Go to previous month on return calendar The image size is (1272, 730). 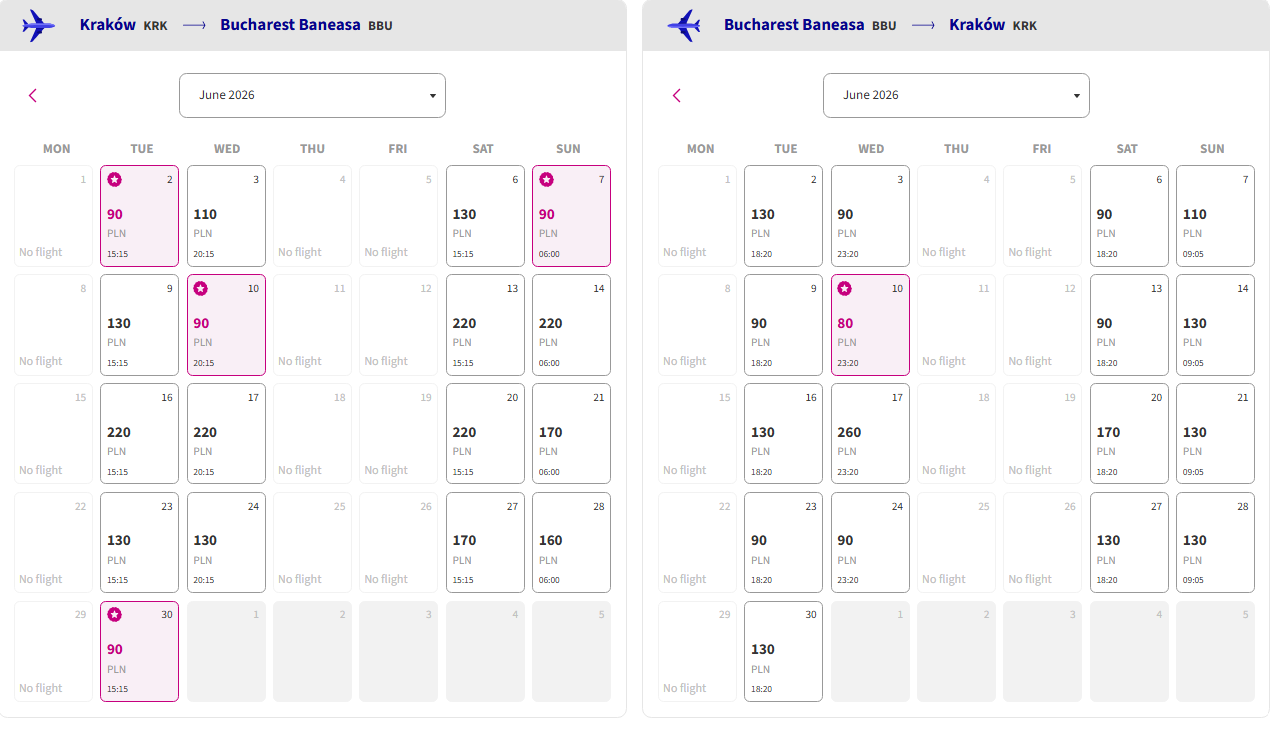tap(677, 95)
